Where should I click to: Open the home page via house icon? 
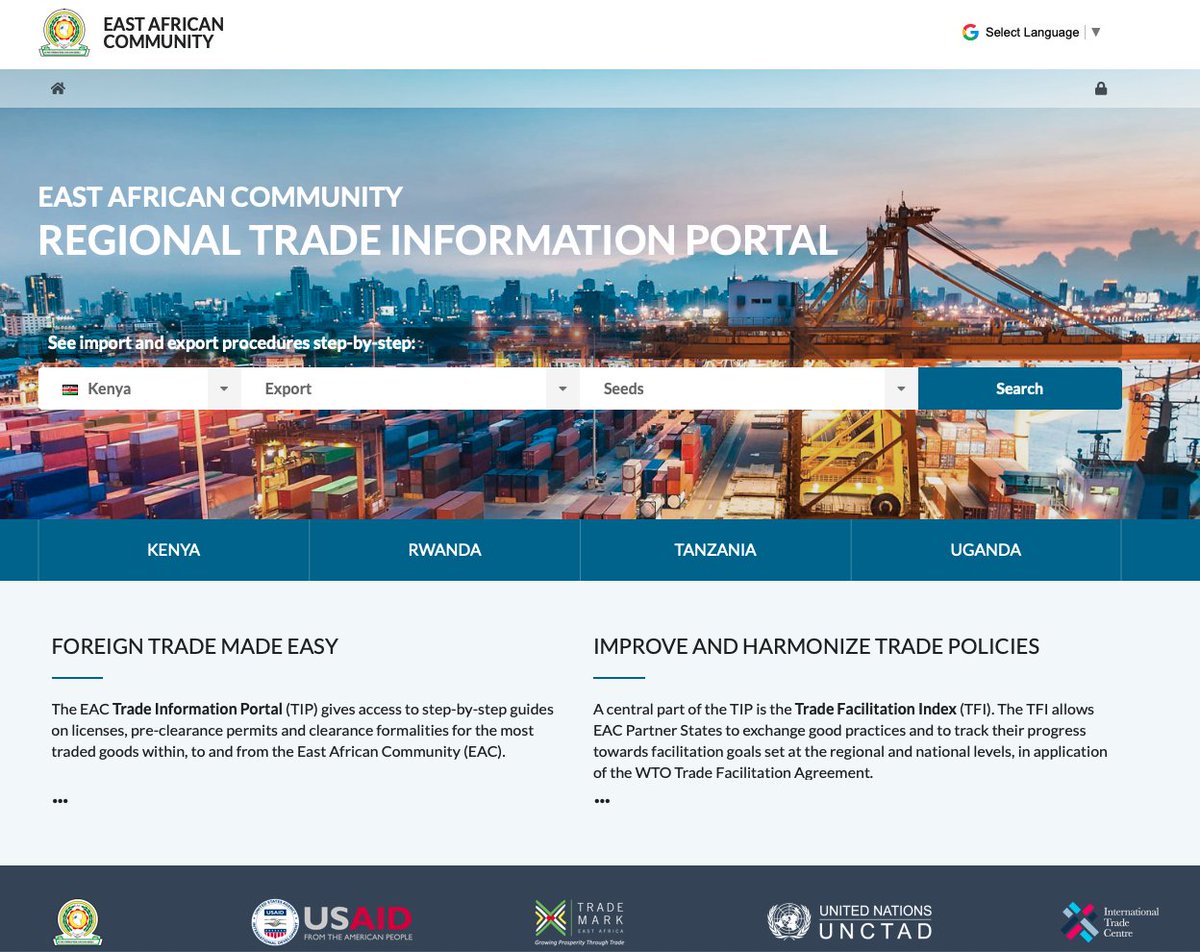pyautogui.click(x=58, y=88)
